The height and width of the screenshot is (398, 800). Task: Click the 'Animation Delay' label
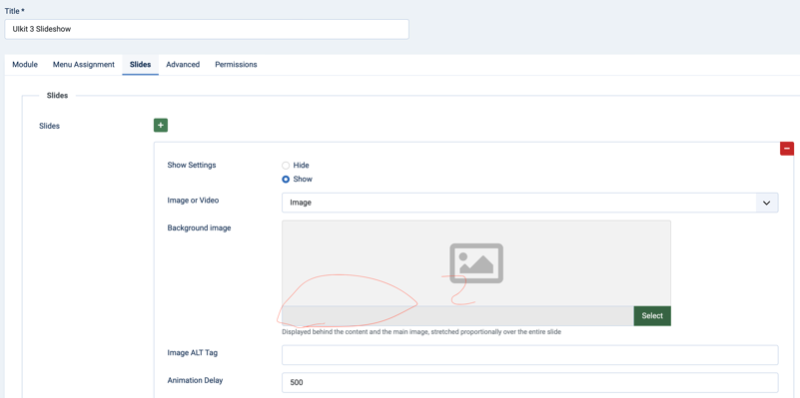[x=195, y=380]
